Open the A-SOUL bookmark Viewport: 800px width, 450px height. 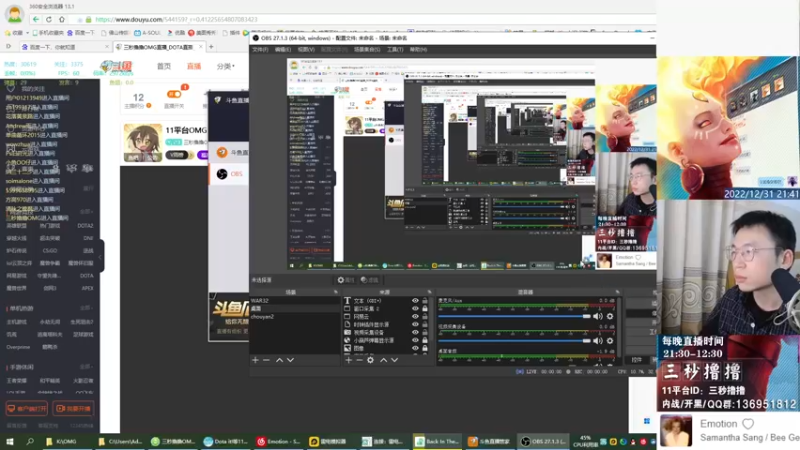[147, 33]
